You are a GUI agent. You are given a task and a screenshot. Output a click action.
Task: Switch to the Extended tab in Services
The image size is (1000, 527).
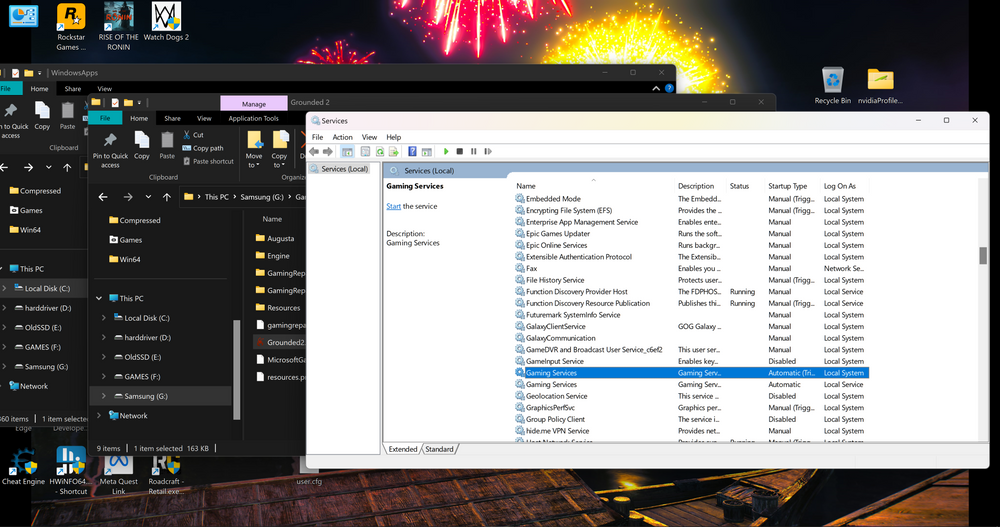(403, 449)
